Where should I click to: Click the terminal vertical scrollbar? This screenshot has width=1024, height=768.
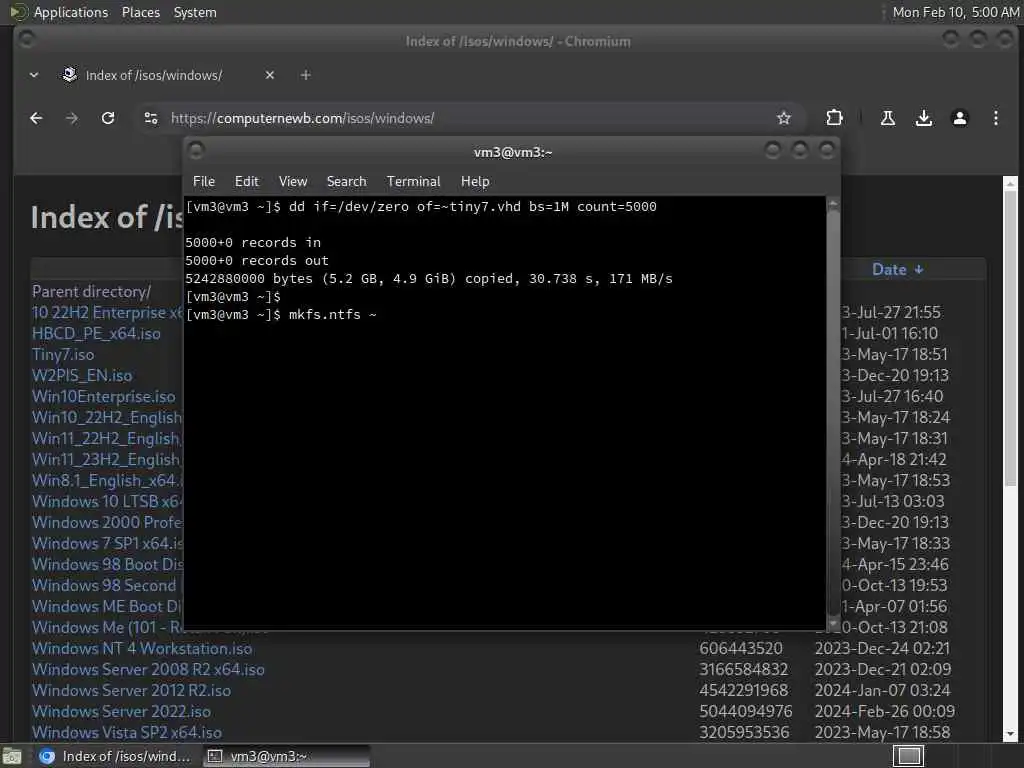[833, 411]
